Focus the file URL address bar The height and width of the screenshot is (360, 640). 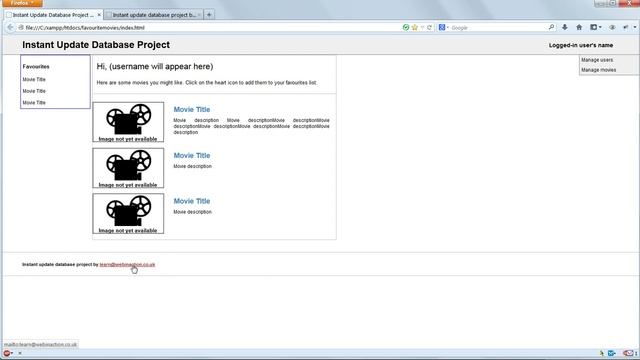coord(212,28)
